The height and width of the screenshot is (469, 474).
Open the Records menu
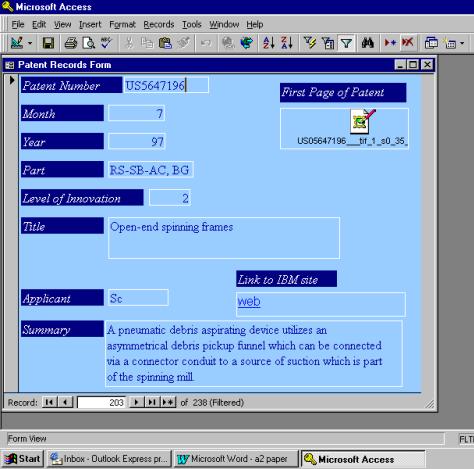click(159, 24)
